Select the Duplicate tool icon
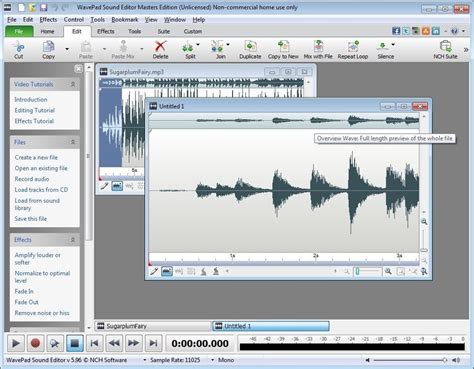Image resolution: width=474 pixels, height=369 pixels. pyautogui.click(x=250, y=46)
